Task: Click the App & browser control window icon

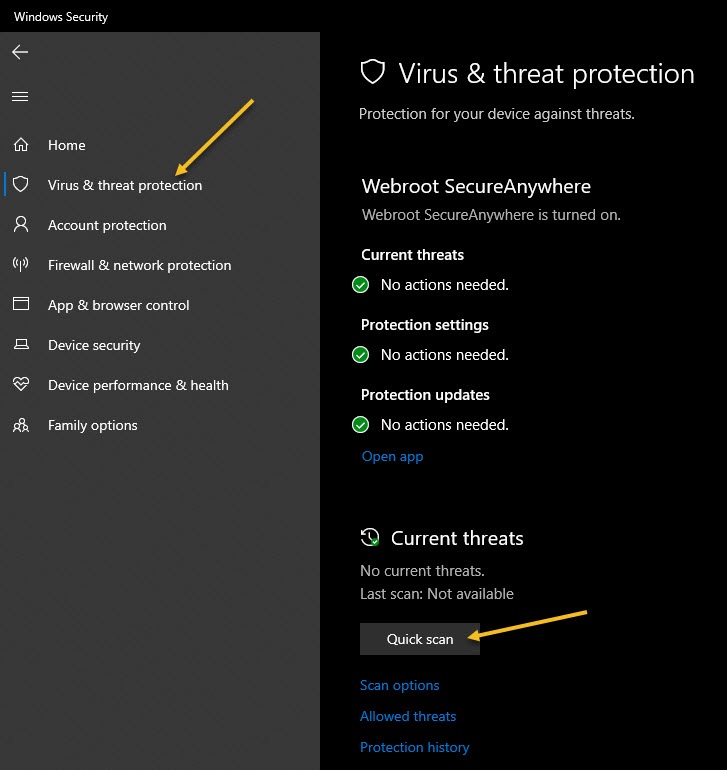Action: point(20,305)
